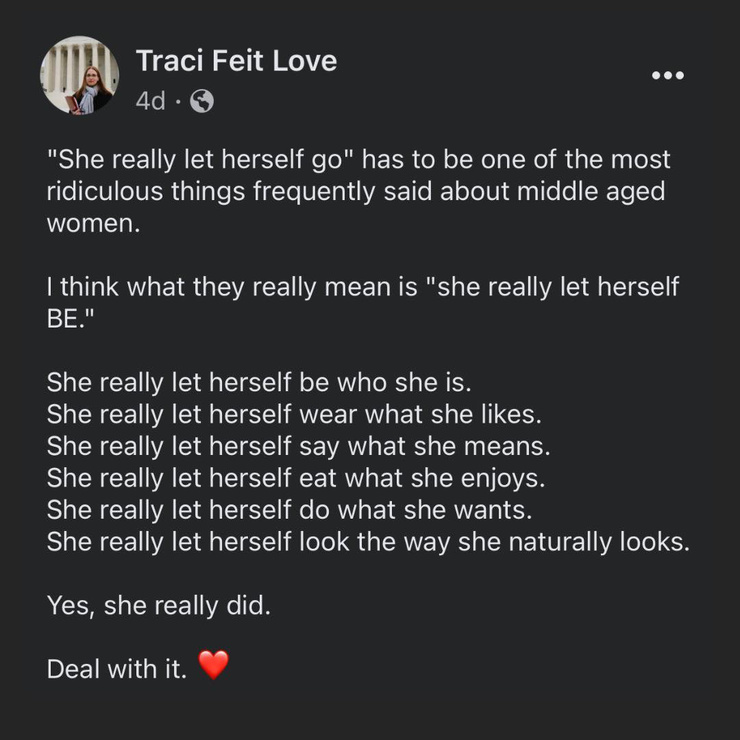Viewport: 740px width, 740px height.
Task: Click the sentence "Yes, she really did."
Action: [159, 605]
